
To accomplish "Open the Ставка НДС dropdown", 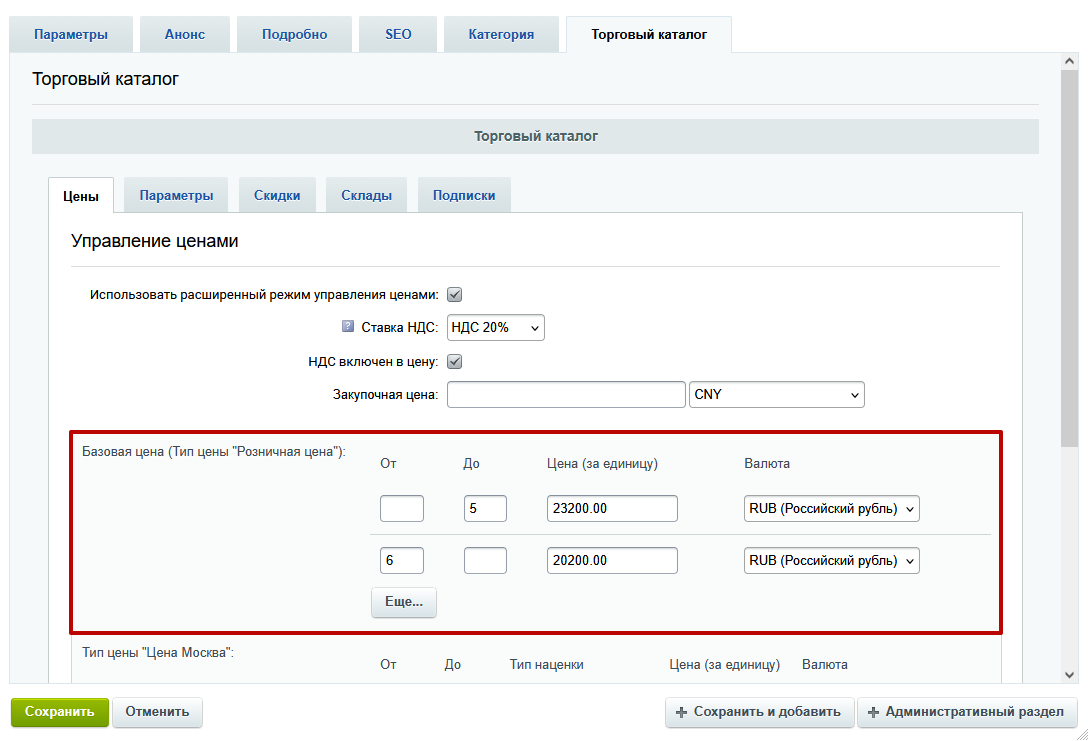I will [496, 327].
